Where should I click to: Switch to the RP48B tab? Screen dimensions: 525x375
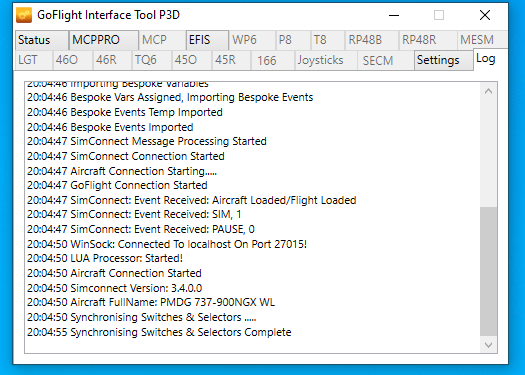point(372,40)
